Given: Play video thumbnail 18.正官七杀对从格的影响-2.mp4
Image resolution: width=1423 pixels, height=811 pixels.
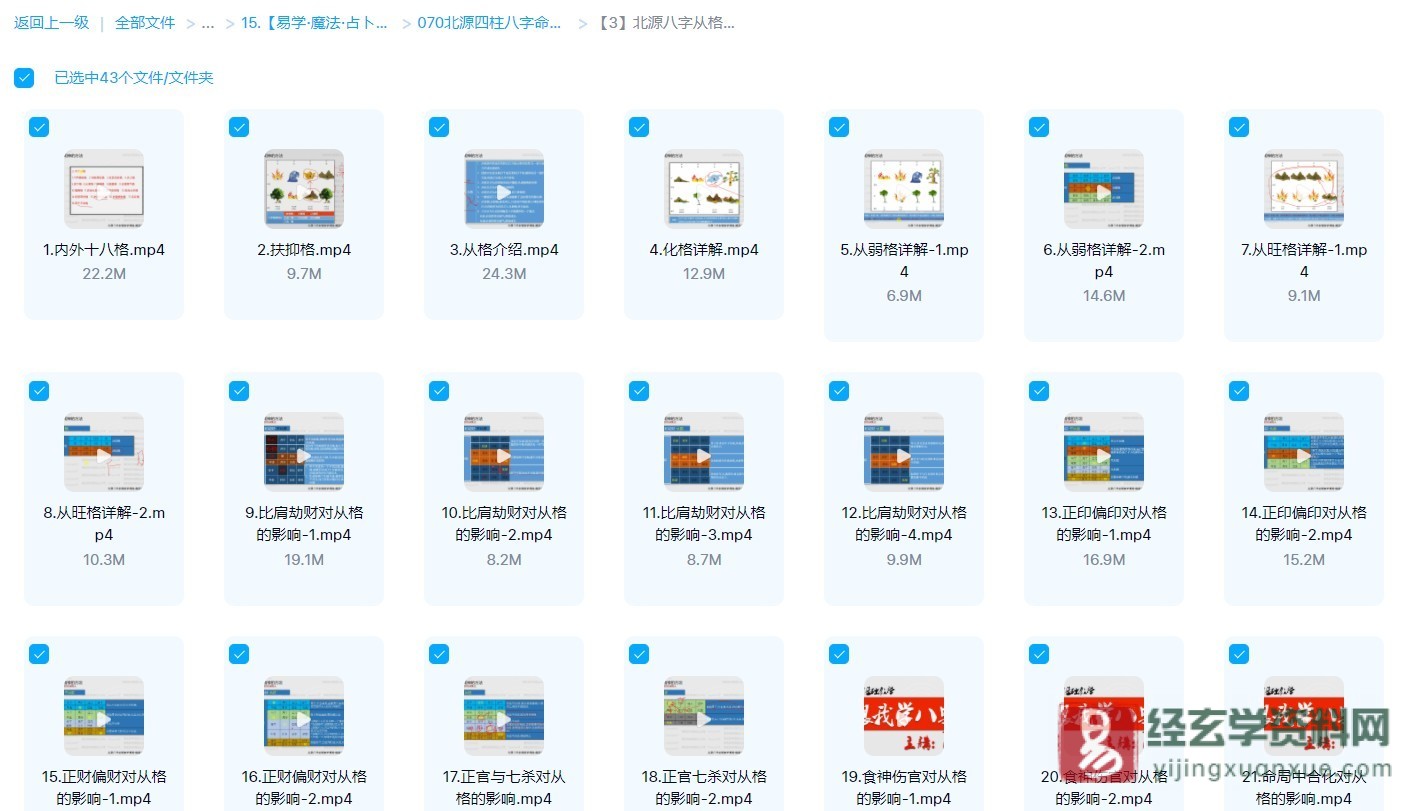Looking at the screenshot, I should tap(704, 716).
